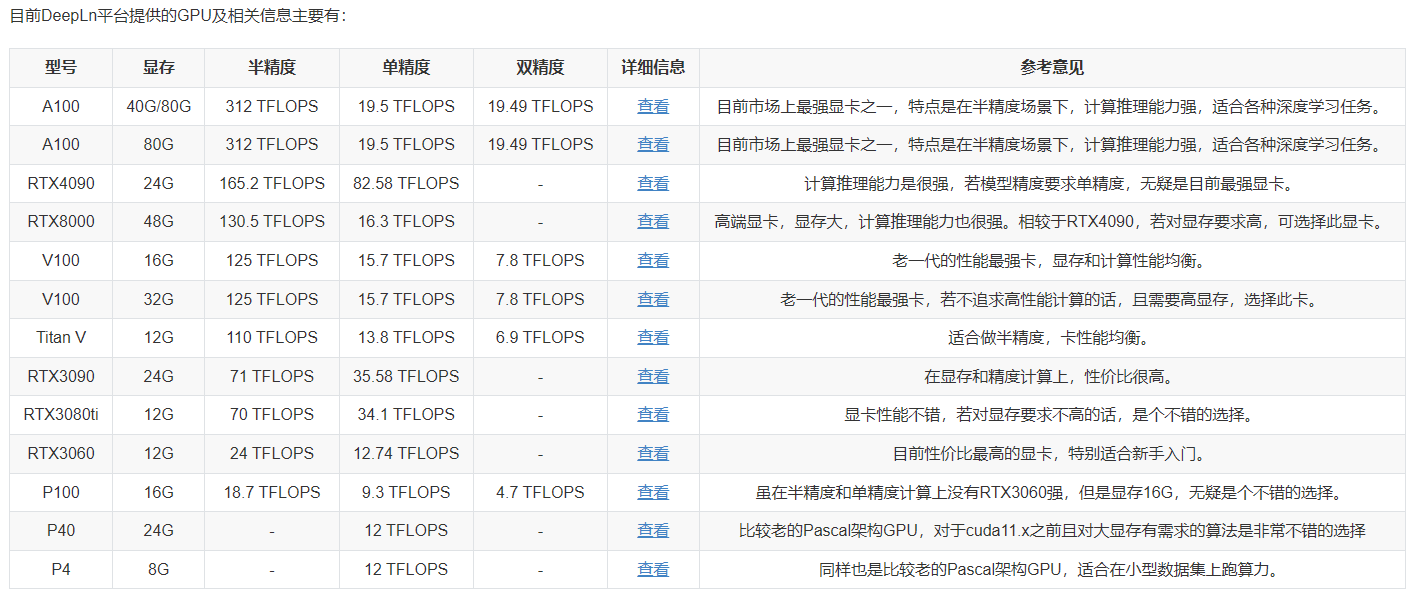1418x597 pixels.
Task: Click the 18.7 TFLOPS value
Action: point(272,493)
